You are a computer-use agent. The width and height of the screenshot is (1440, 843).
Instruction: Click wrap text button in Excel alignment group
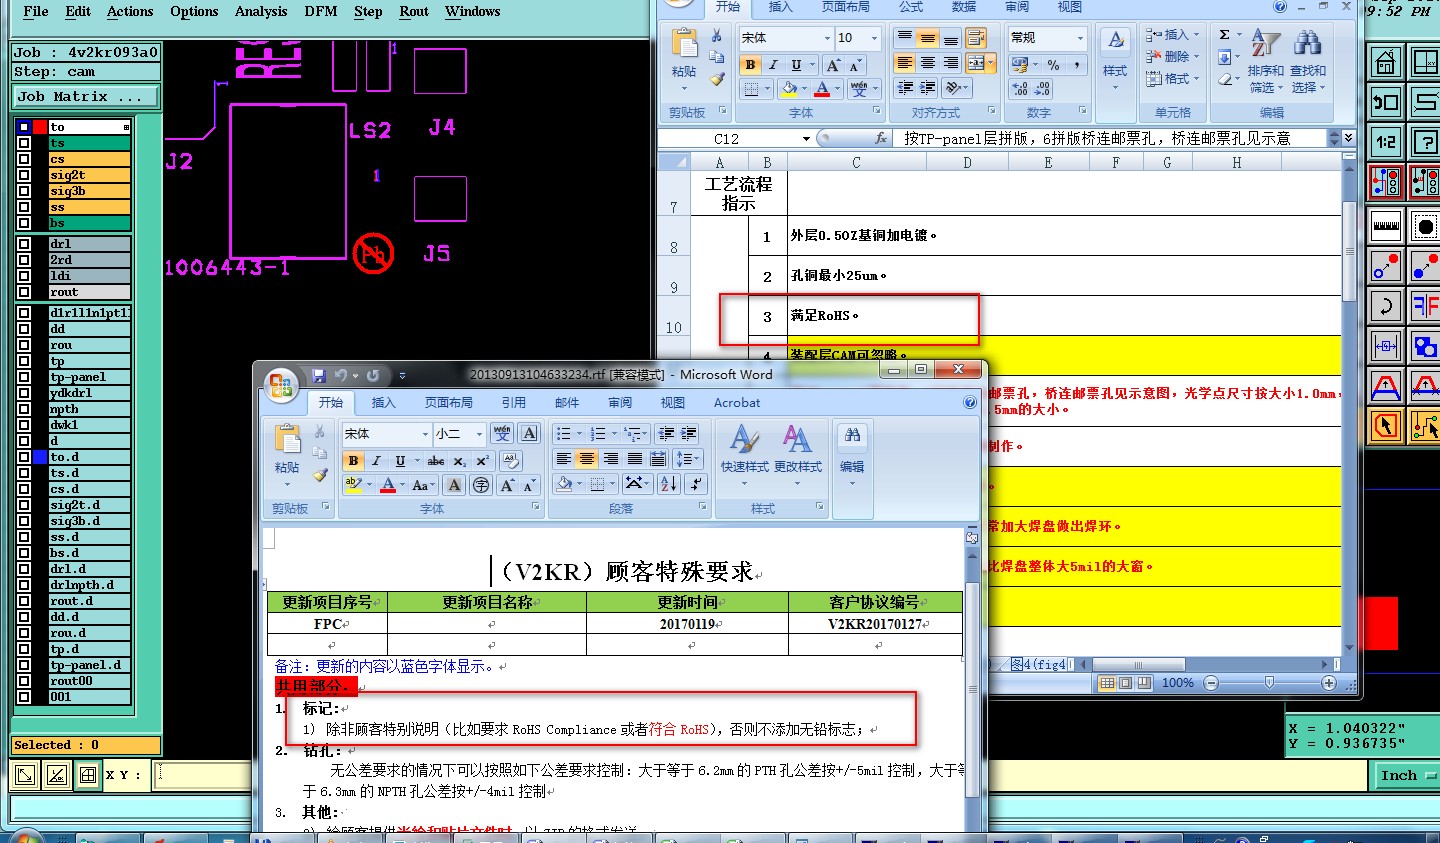(975, 38)
